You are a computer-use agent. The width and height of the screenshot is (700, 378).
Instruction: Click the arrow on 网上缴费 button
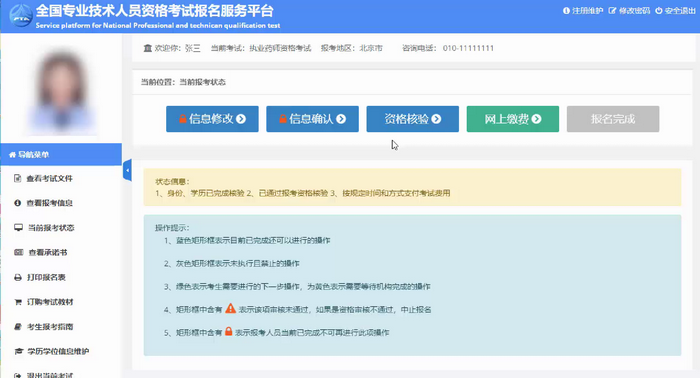tap(537, 119)
